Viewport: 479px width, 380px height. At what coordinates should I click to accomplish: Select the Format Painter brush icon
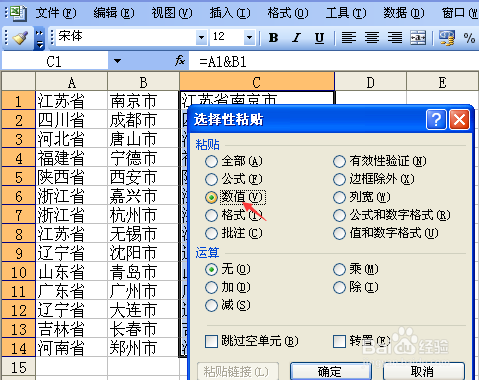pyautogui.click(x=21, y=38)
